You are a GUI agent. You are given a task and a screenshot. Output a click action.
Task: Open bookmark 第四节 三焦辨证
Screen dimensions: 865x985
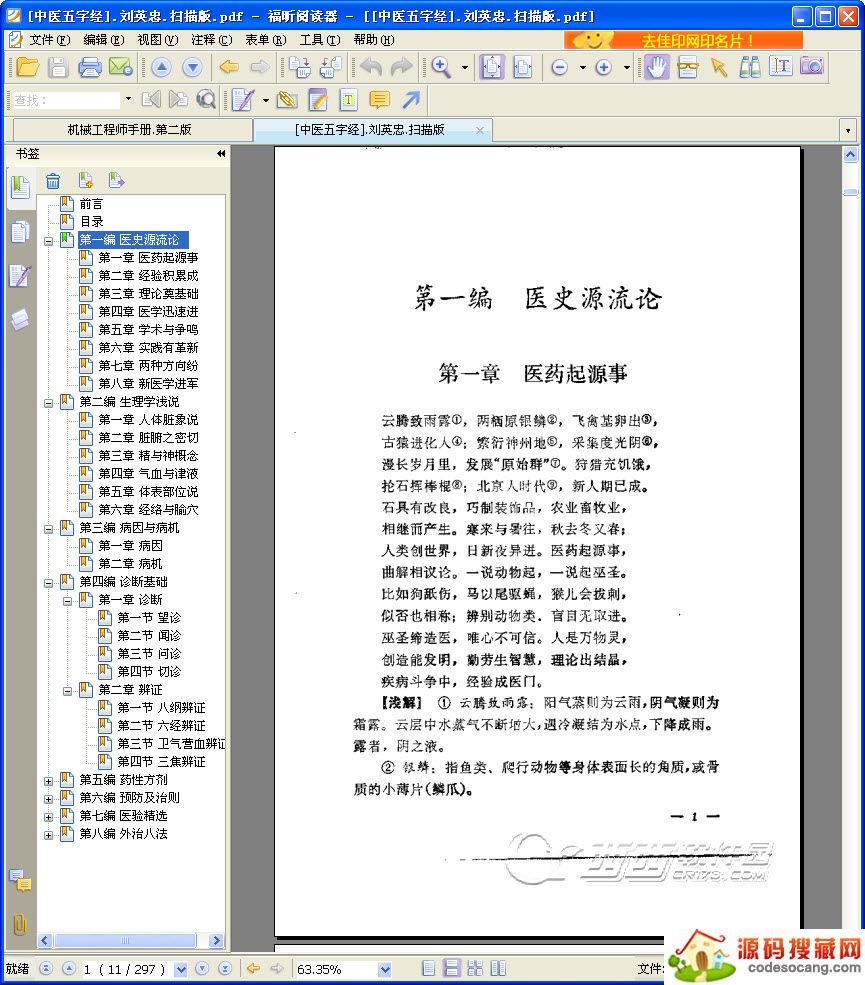(161, 761)
